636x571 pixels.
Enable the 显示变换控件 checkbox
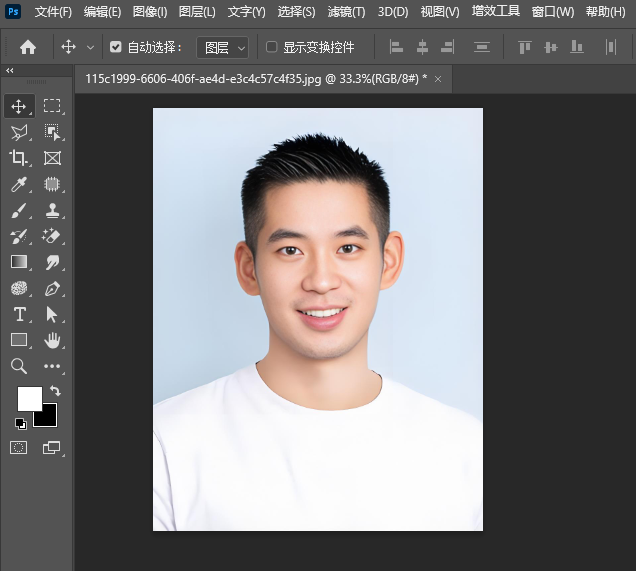(x=272, y=47)
